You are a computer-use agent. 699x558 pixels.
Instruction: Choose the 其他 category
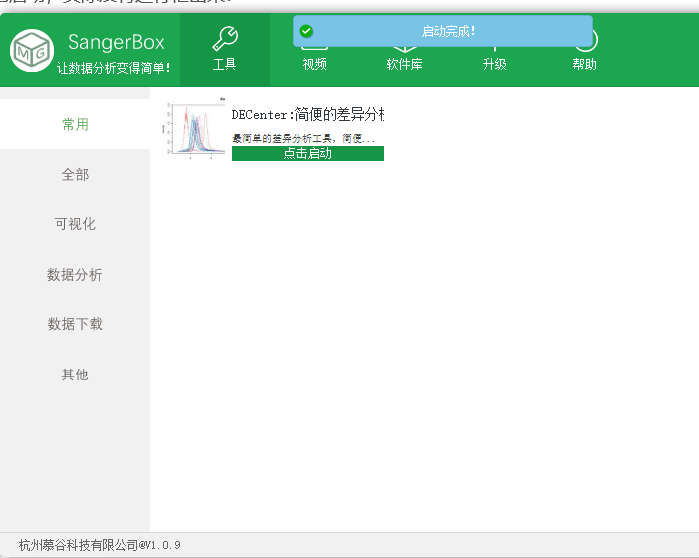coord(75,374)
